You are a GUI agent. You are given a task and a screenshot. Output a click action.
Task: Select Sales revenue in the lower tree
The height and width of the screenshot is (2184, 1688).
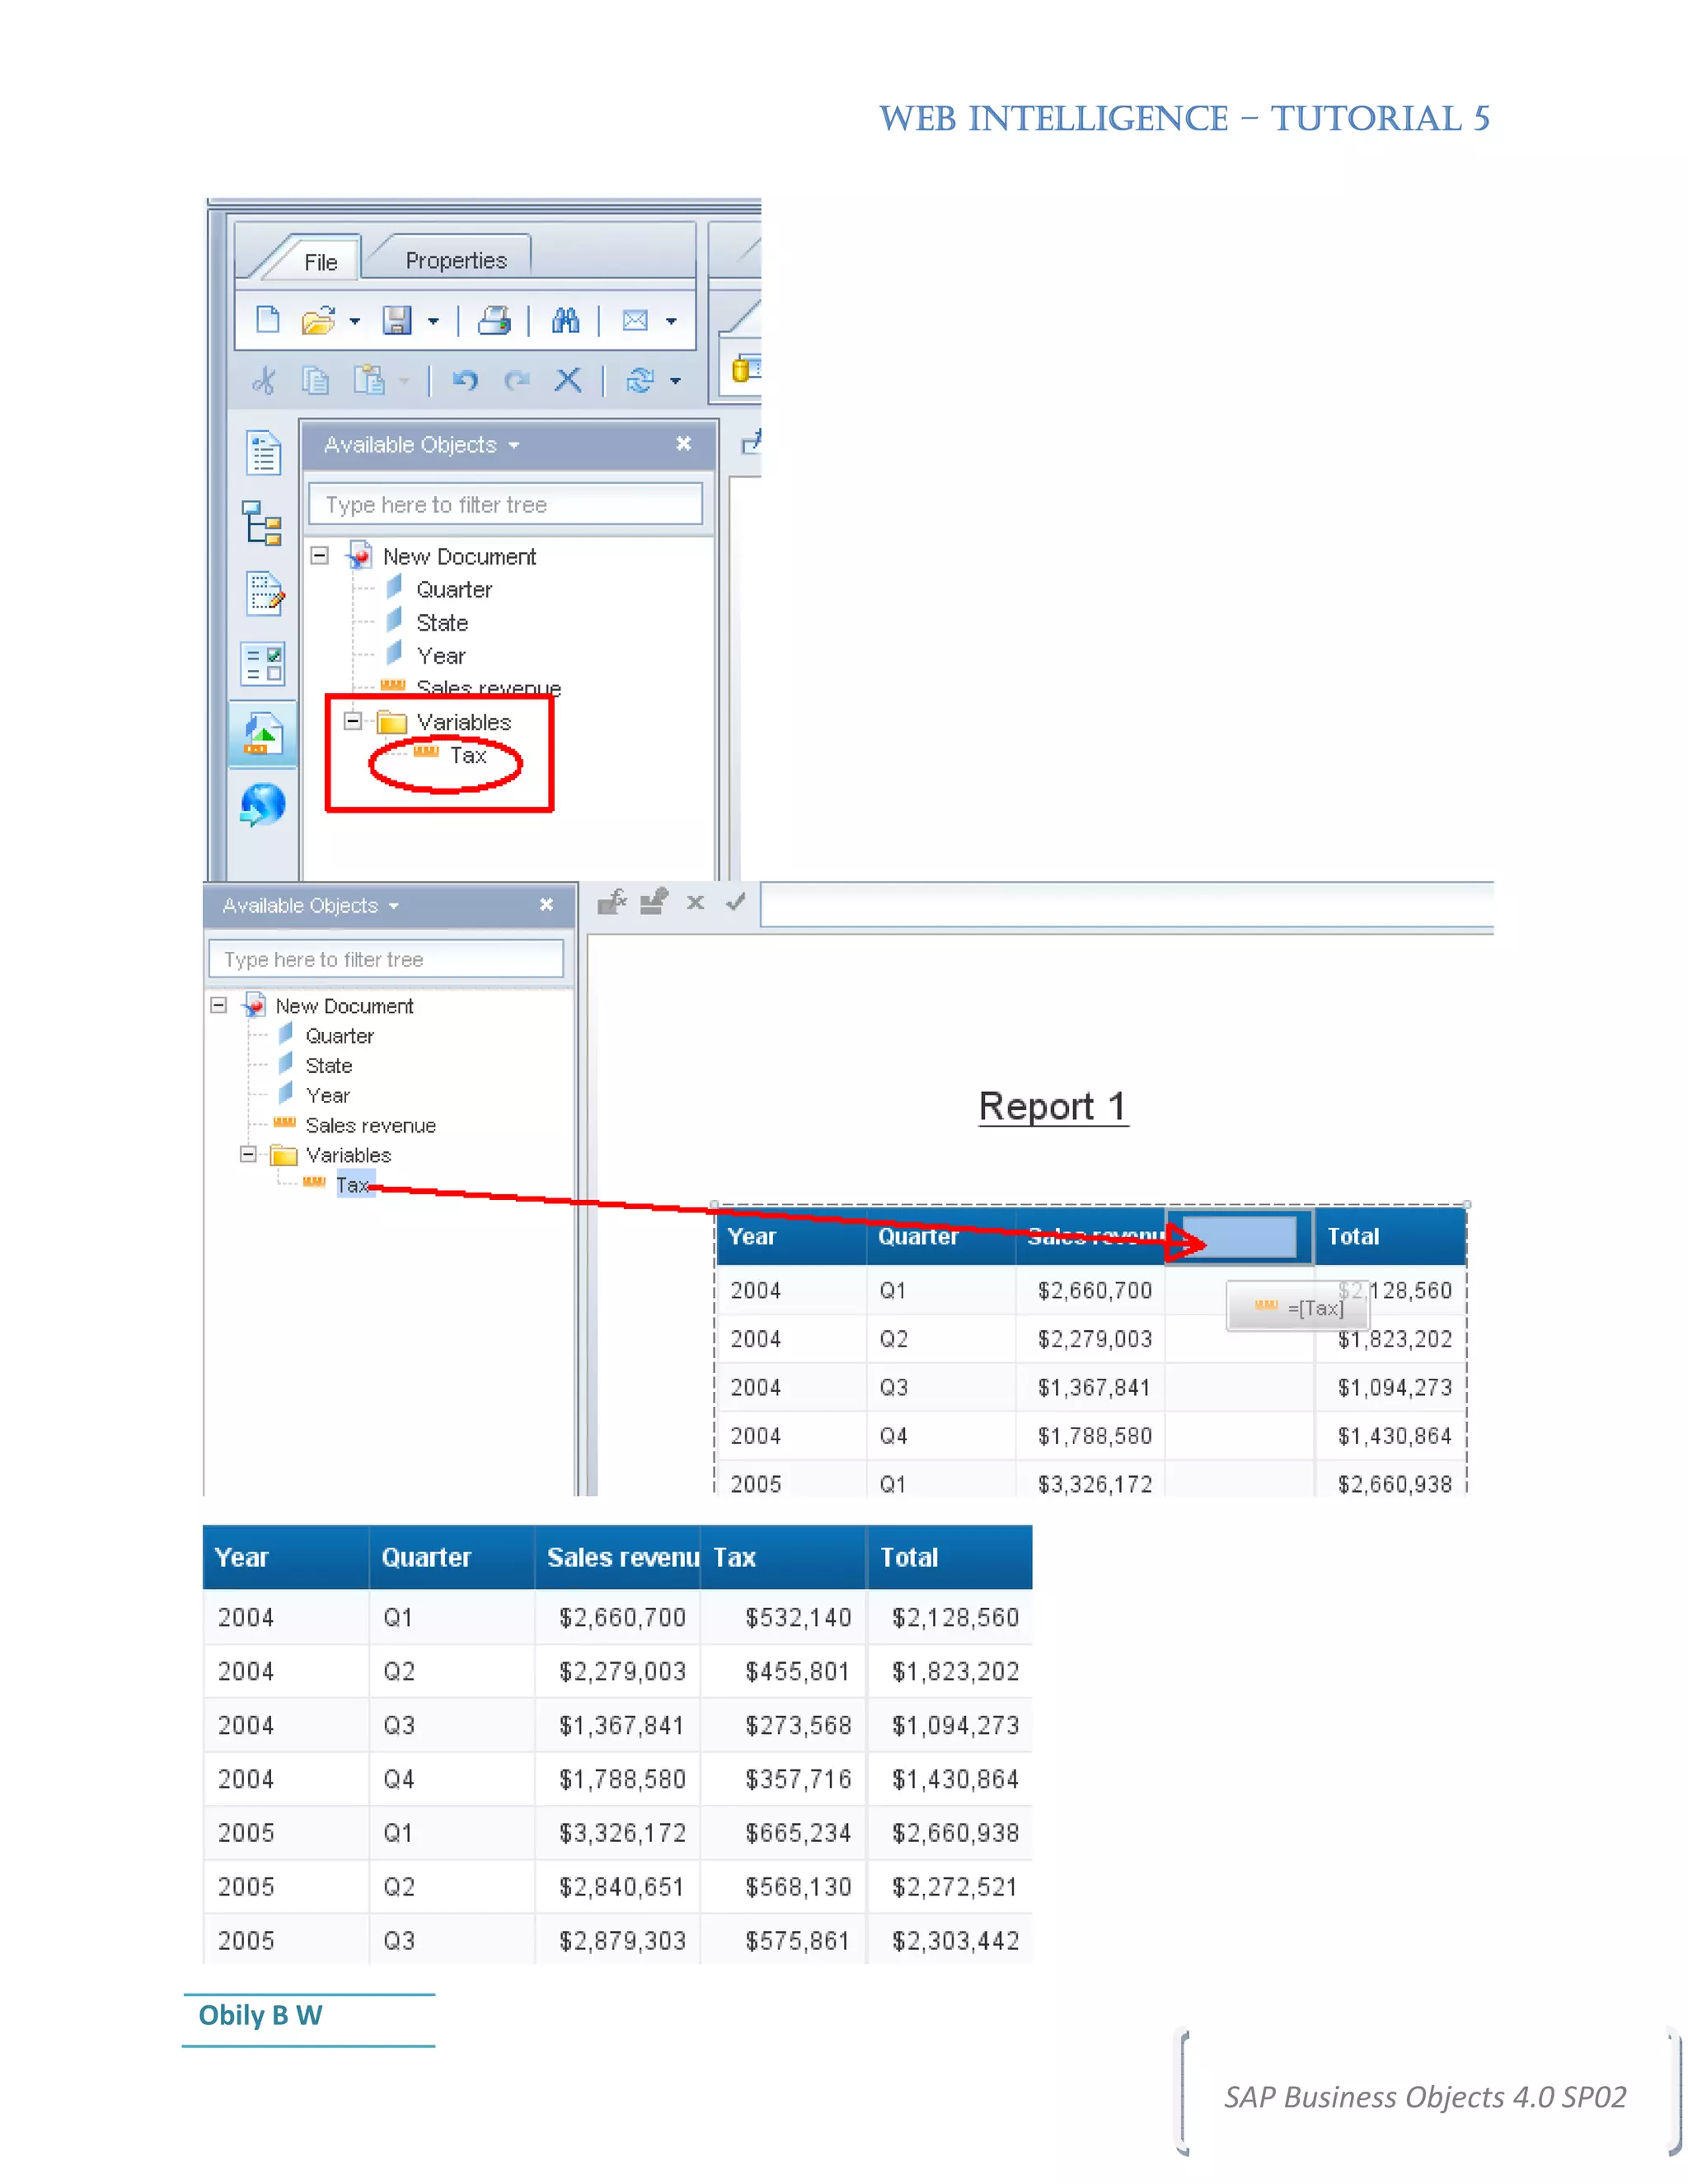(x=370, y=1126)
